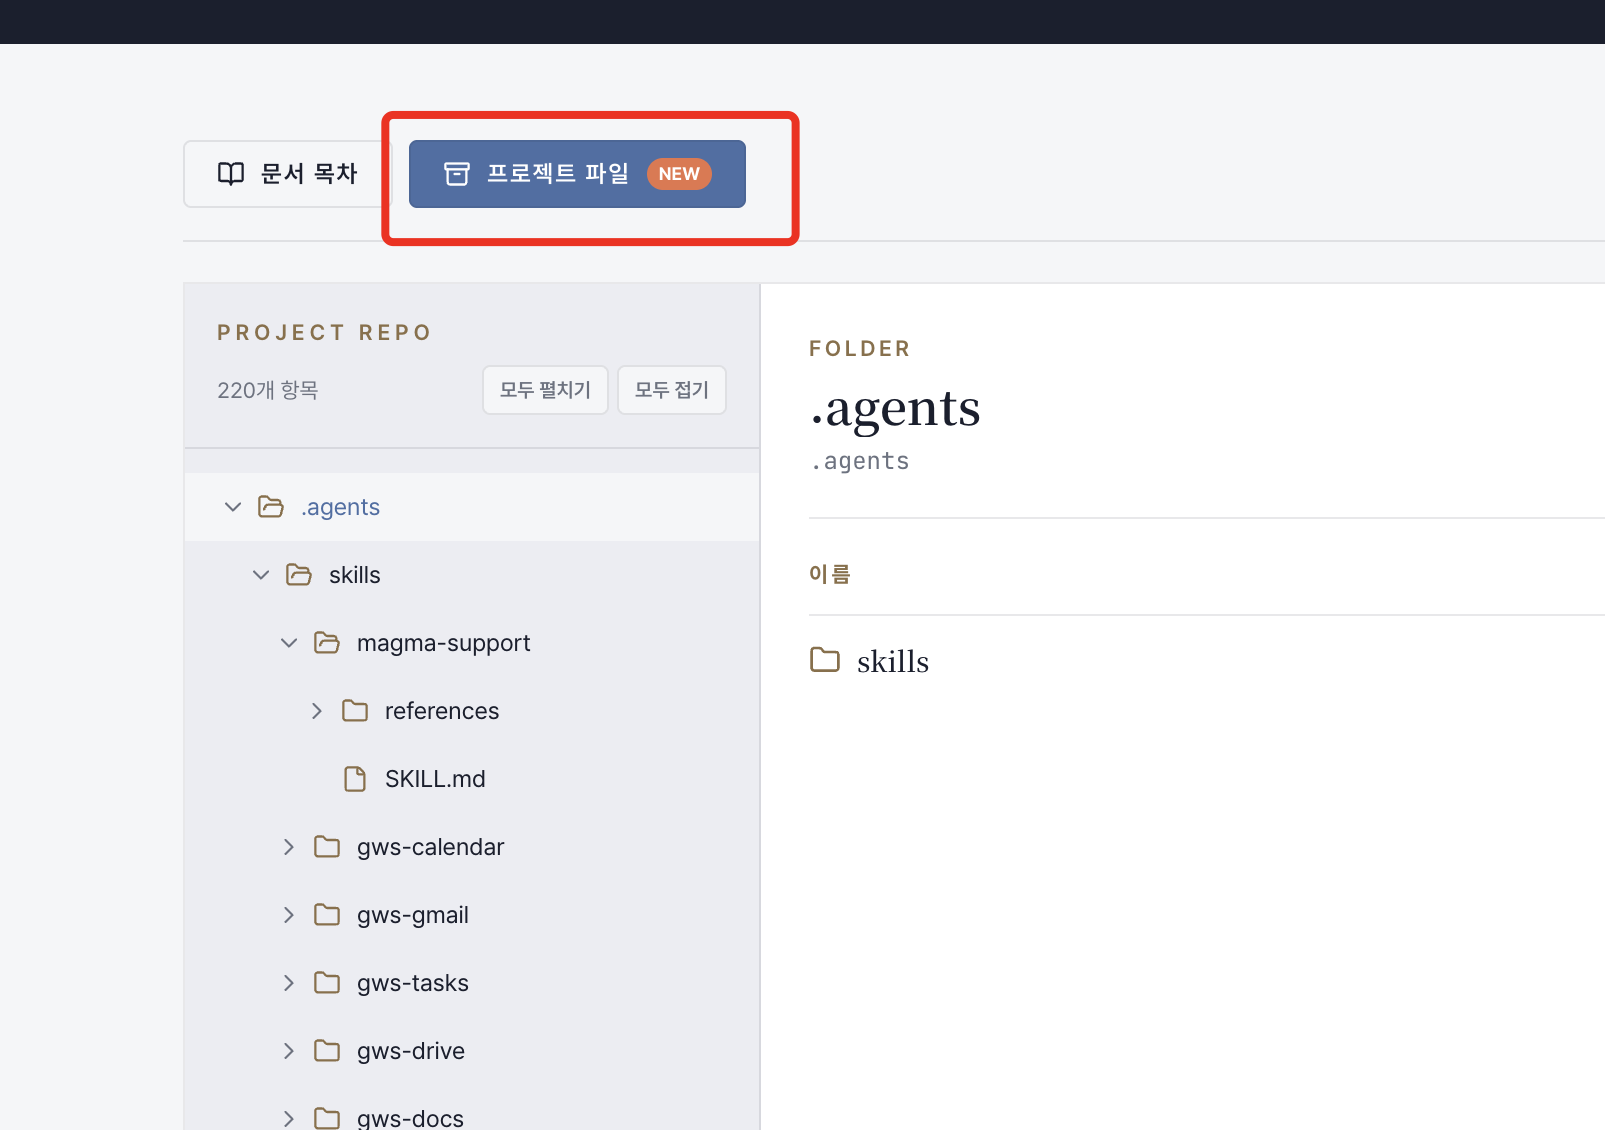Select the skills label in project tree
The height and width of the screenshot is (1130, 1605).
point(355,575)
